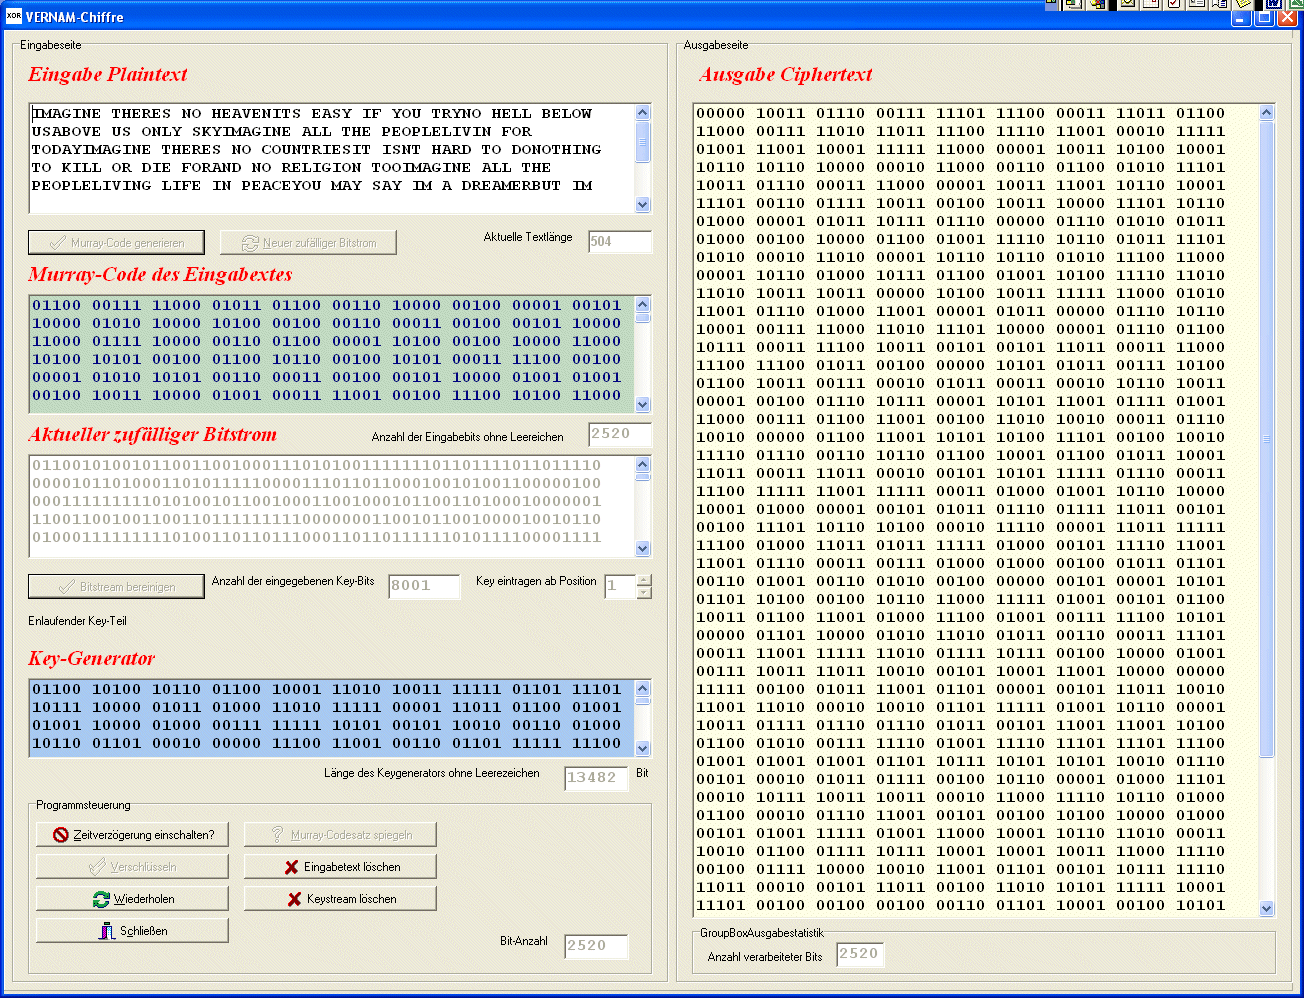Decrease key position with stepper down arrow
This screenshot has width=1304, height=998.
[644, 592]
